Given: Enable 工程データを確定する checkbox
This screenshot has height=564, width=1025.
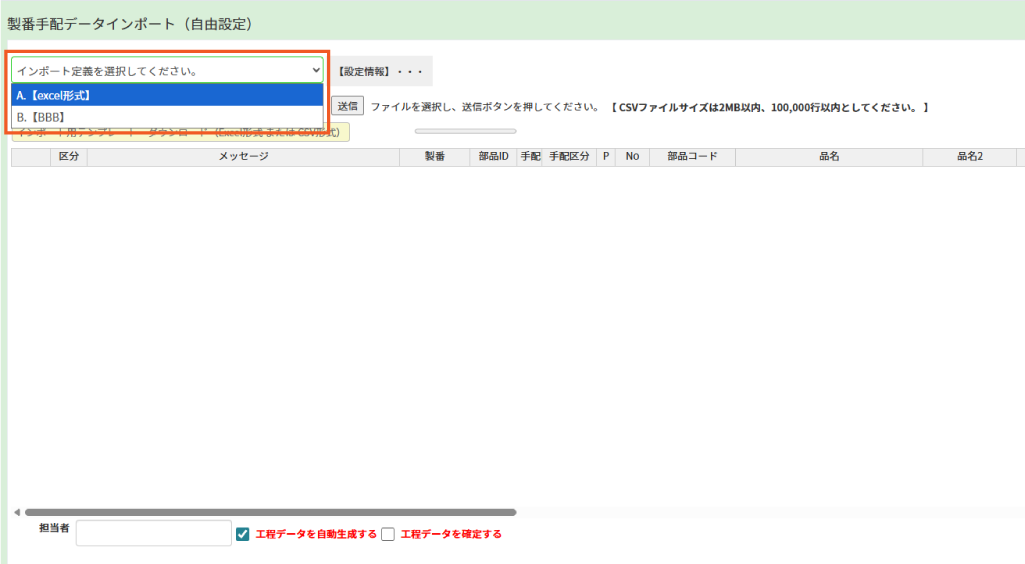Looking at the screenshot, I should [x=388, y=534].
